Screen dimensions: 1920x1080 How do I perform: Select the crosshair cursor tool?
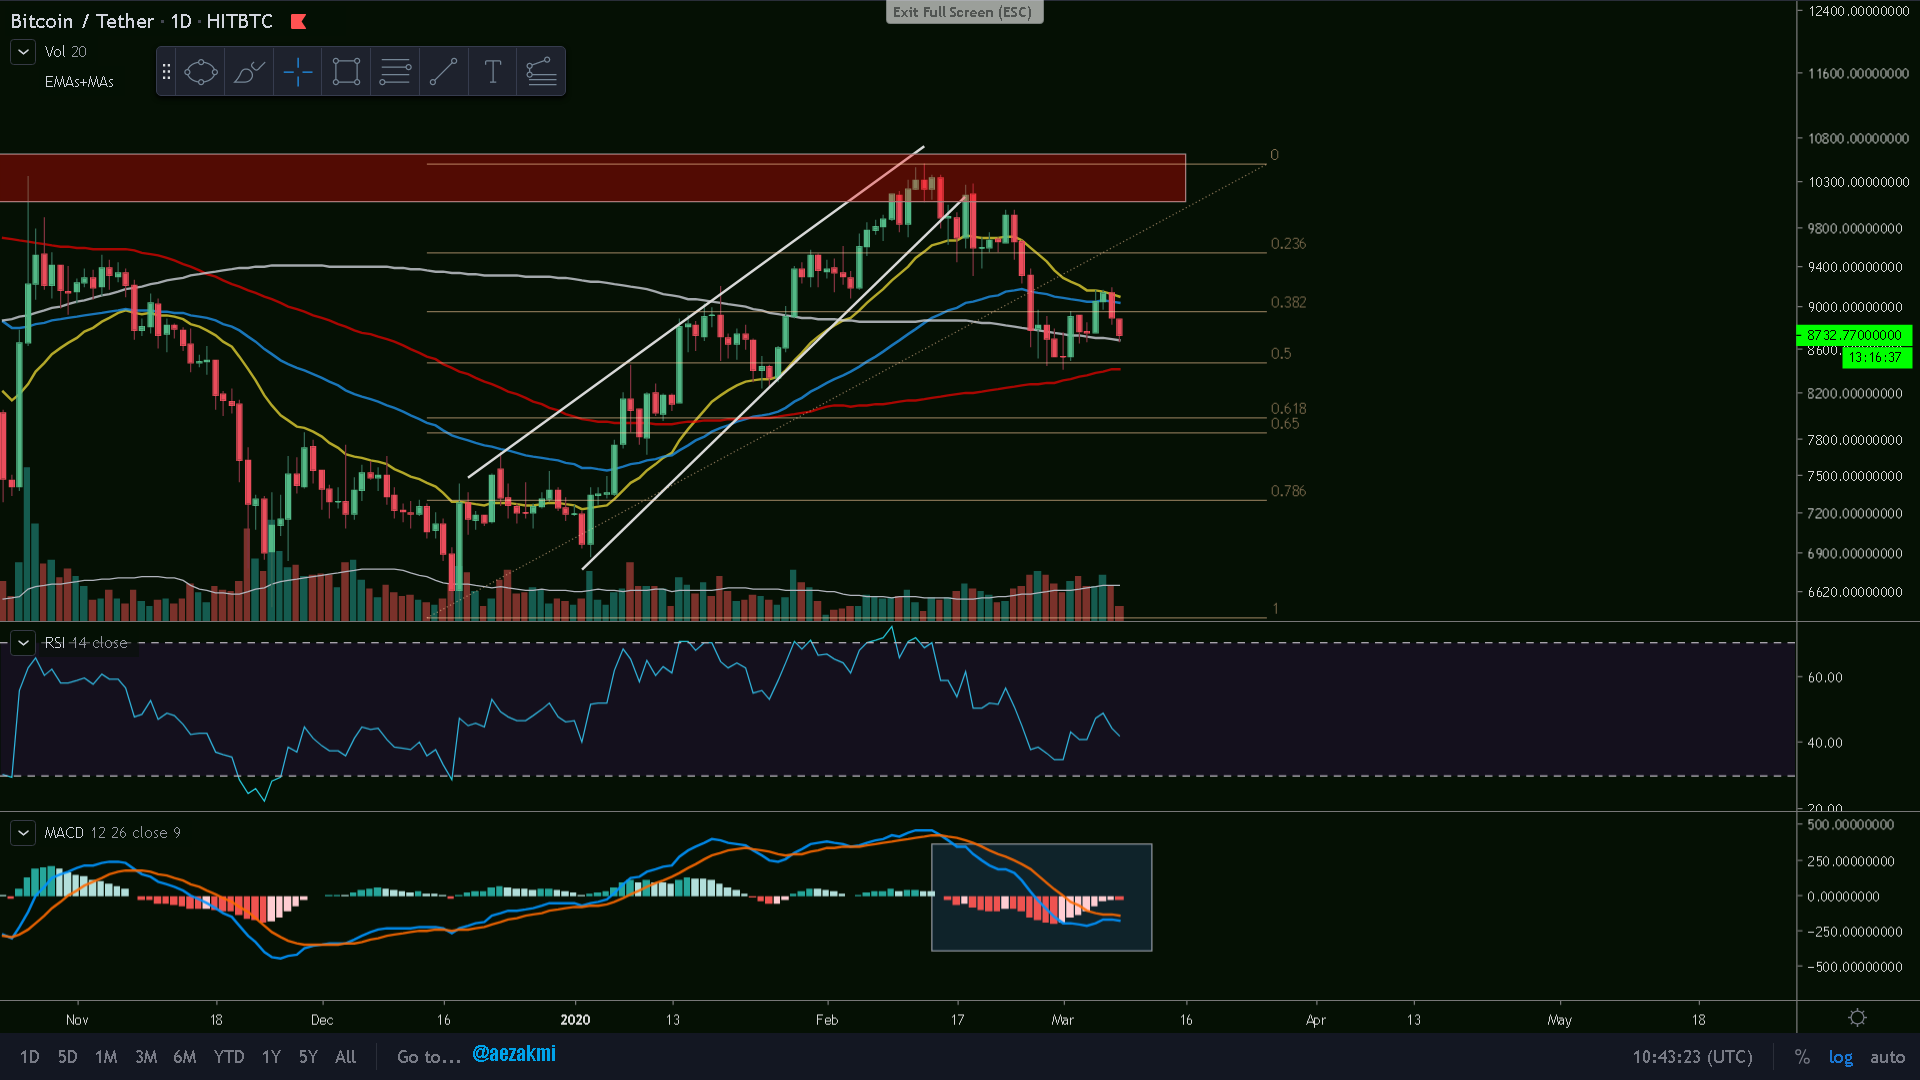[x=298, y=71]
